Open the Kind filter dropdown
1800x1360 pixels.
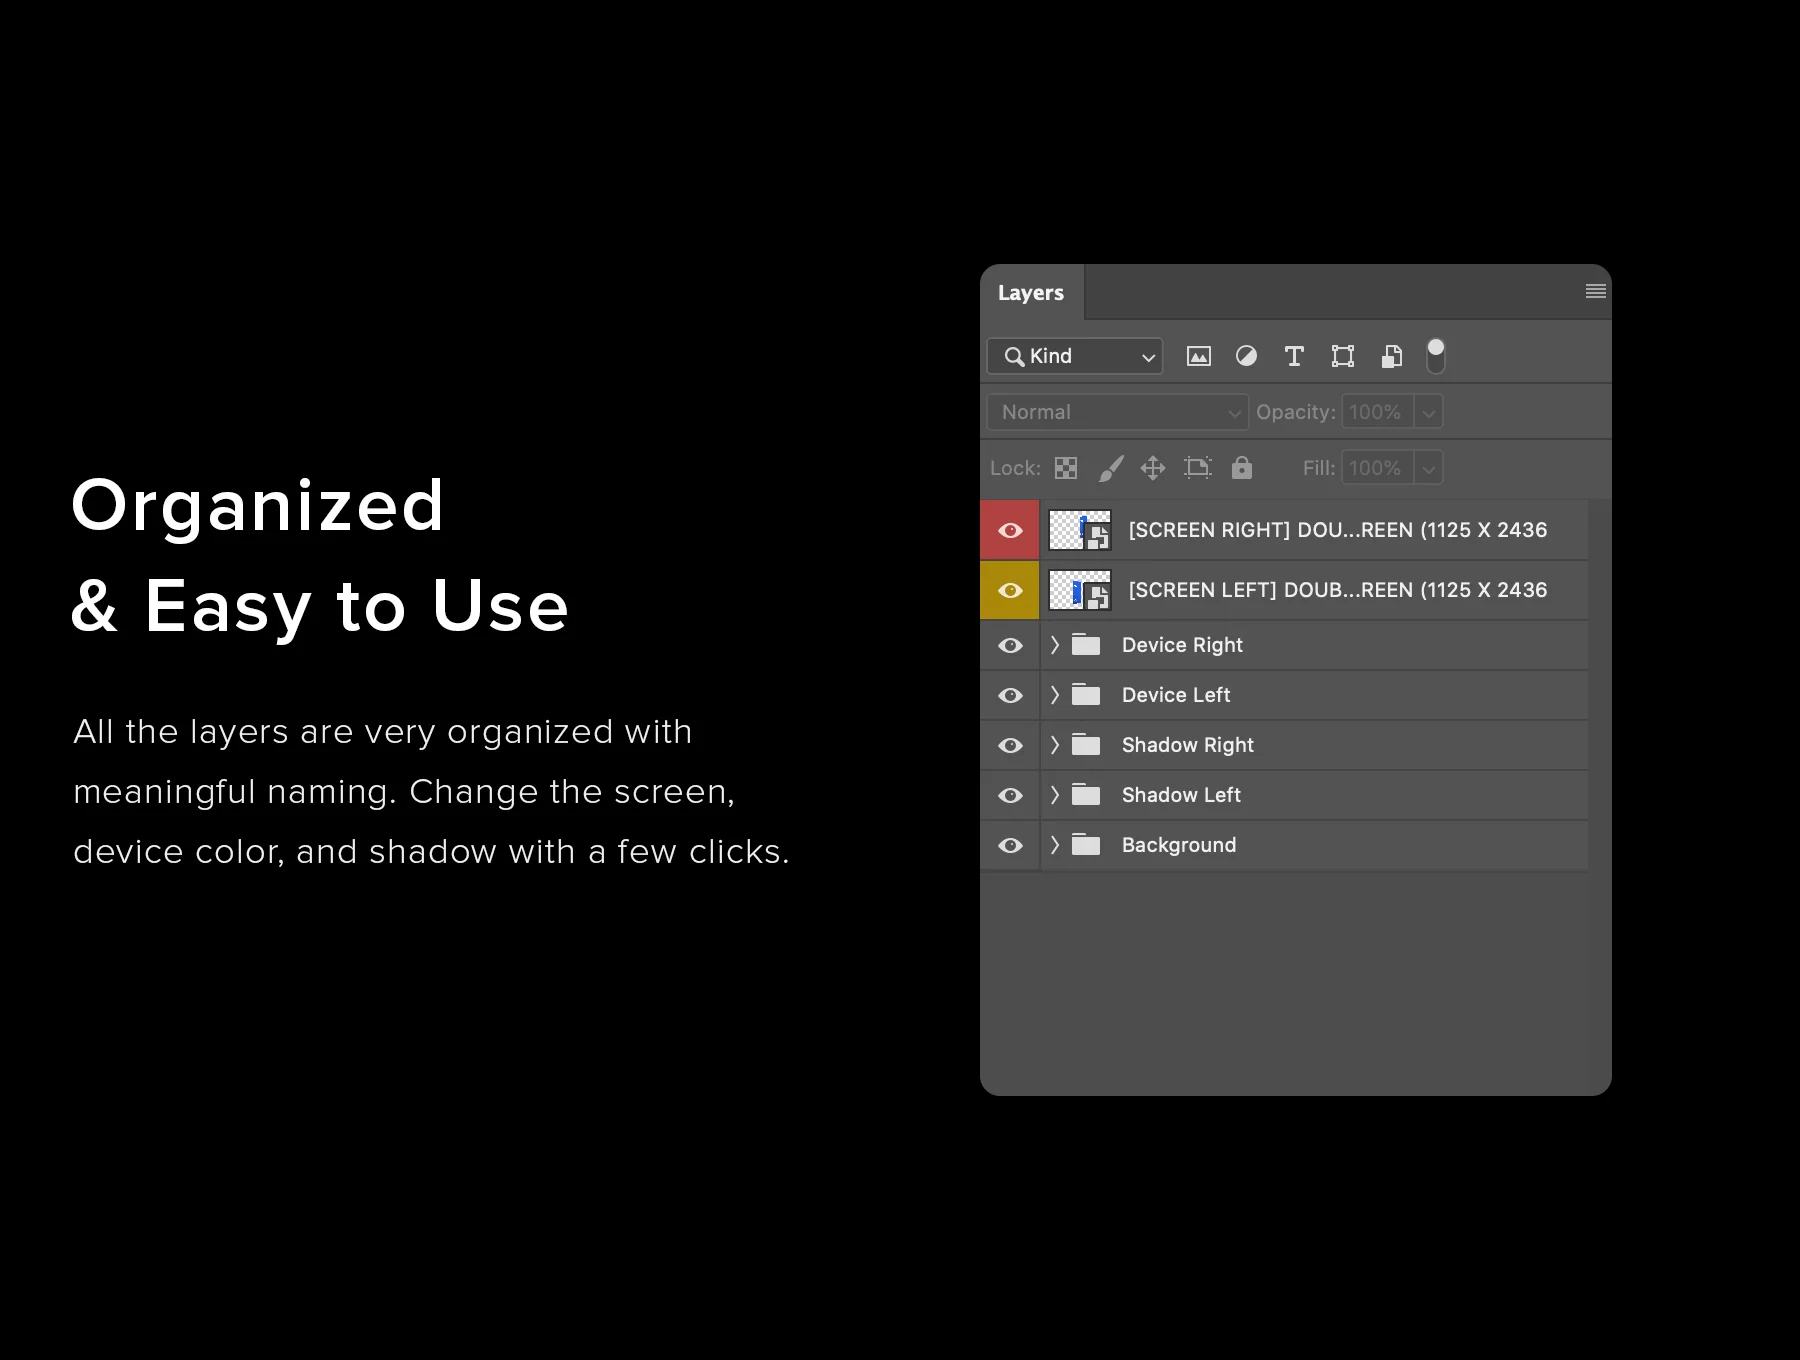(x=1075, y=356)
